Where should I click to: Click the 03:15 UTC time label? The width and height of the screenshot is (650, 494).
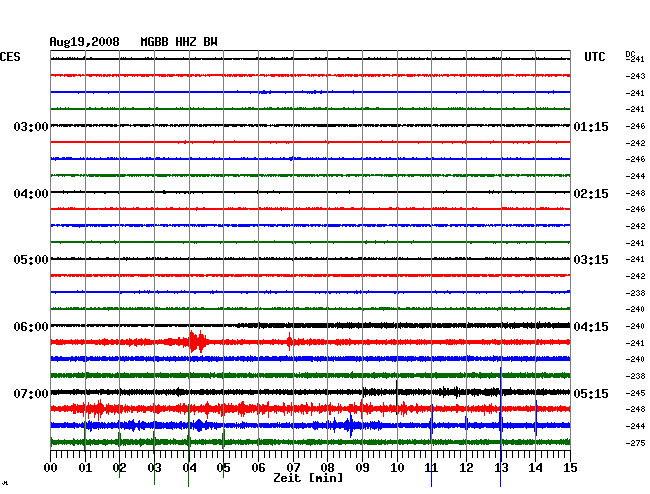pyautogui.click(x=591, y=260)
